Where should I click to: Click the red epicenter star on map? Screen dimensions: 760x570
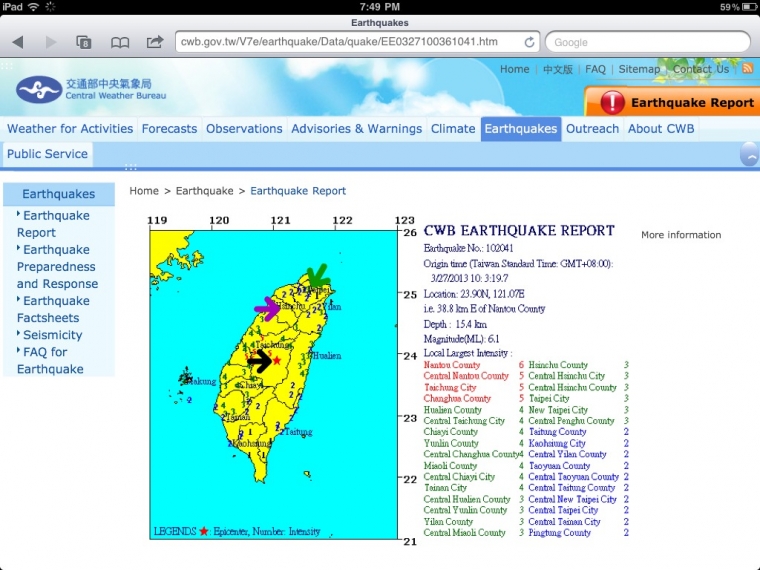(x=277, y=361)
